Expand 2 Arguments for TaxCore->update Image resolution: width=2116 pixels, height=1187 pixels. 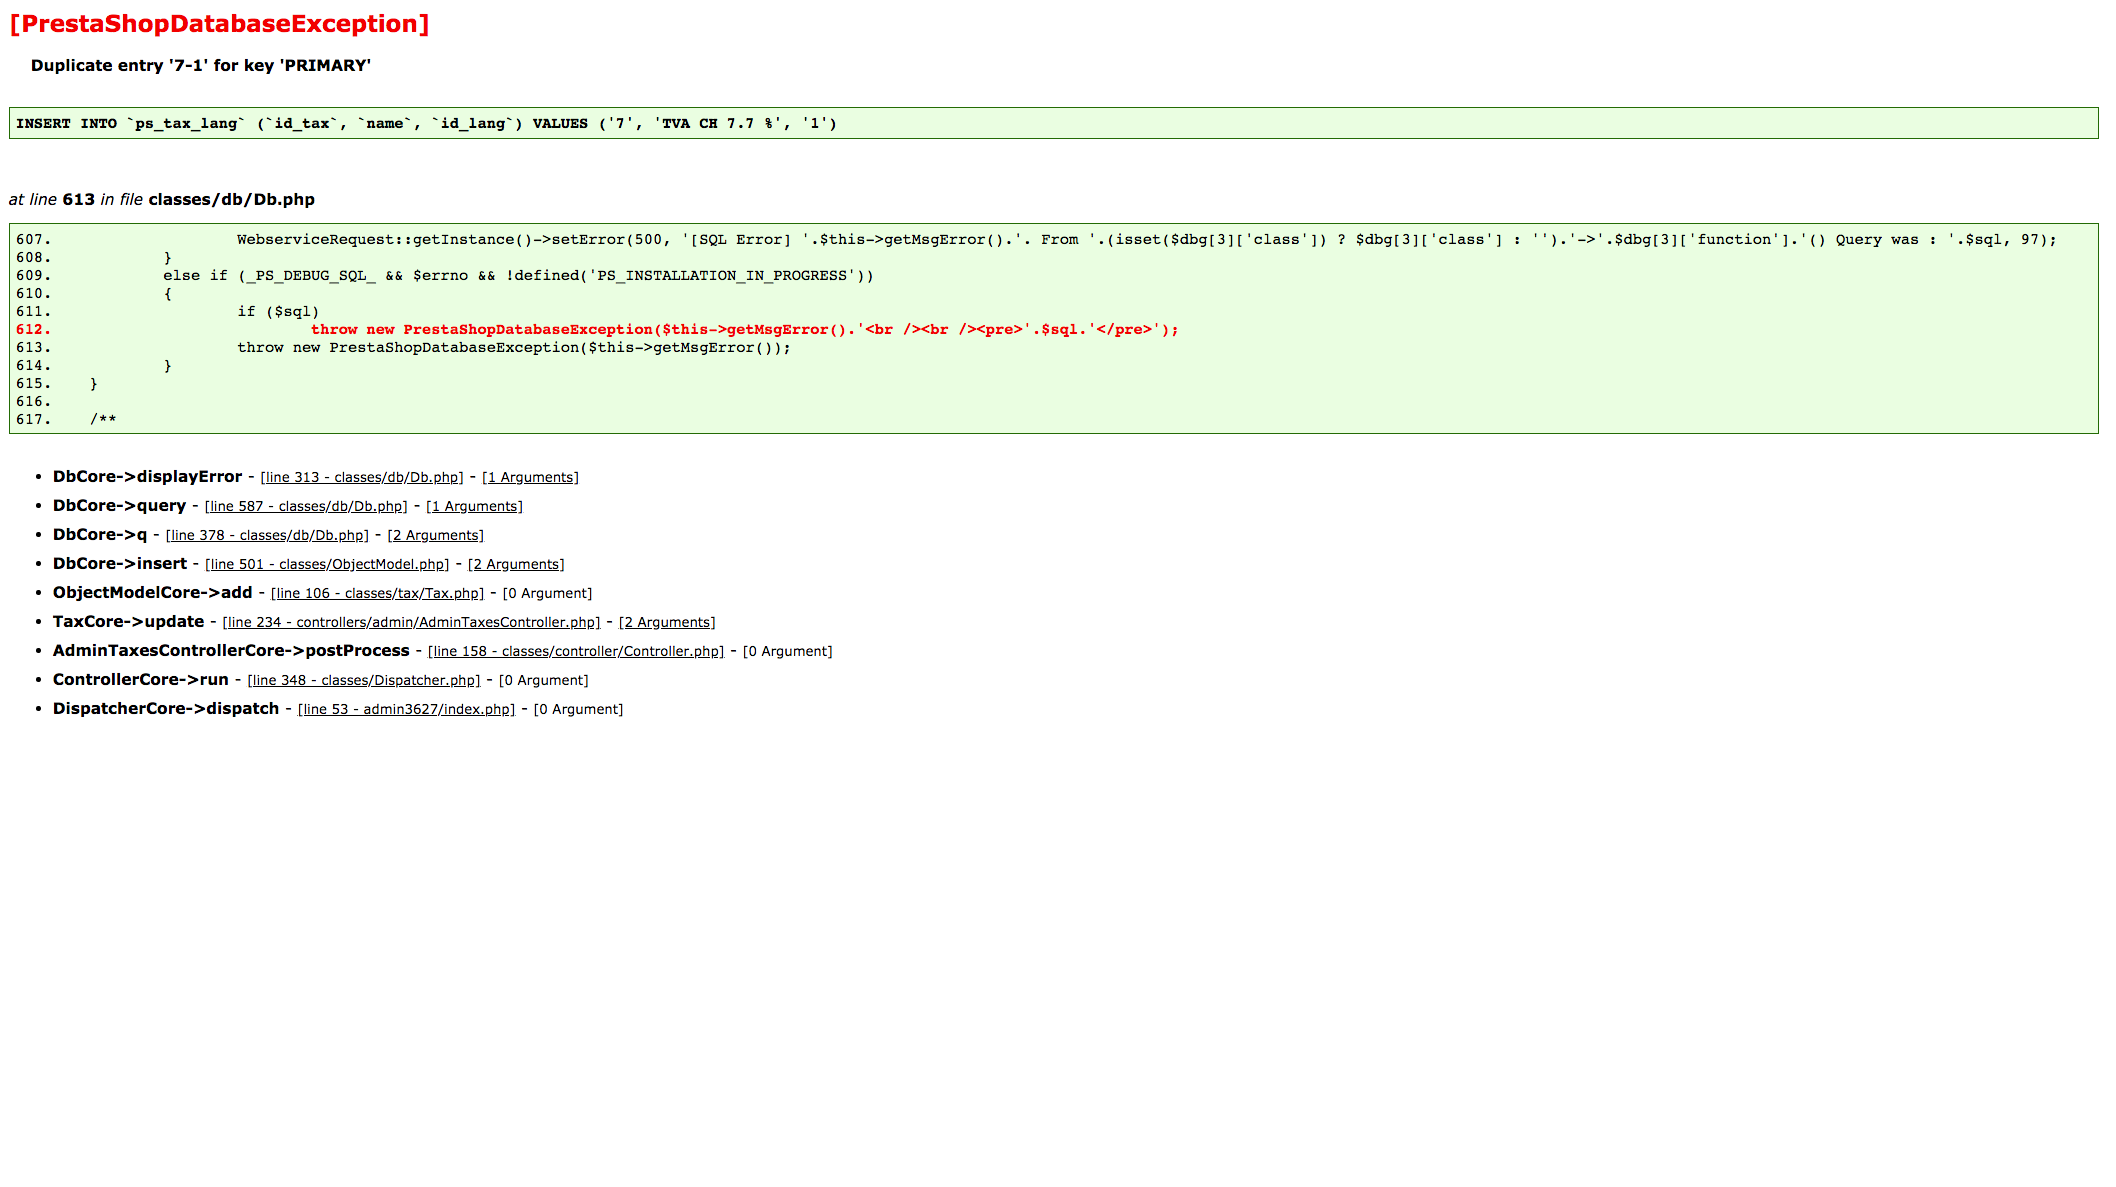tap(667, 623)
